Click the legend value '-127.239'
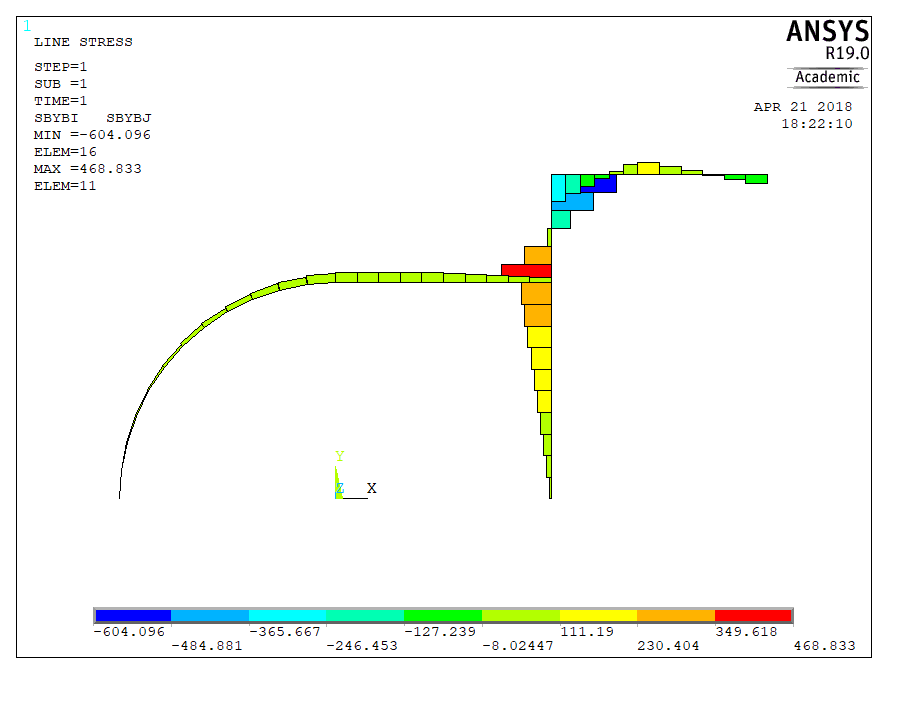The image size is (898, 719). [x=440, y=632]
